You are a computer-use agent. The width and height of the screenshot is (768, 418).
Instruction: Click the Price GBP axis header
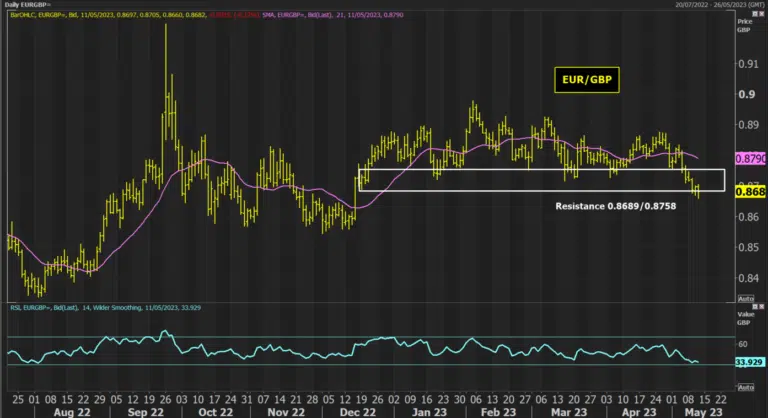(744, 25)
